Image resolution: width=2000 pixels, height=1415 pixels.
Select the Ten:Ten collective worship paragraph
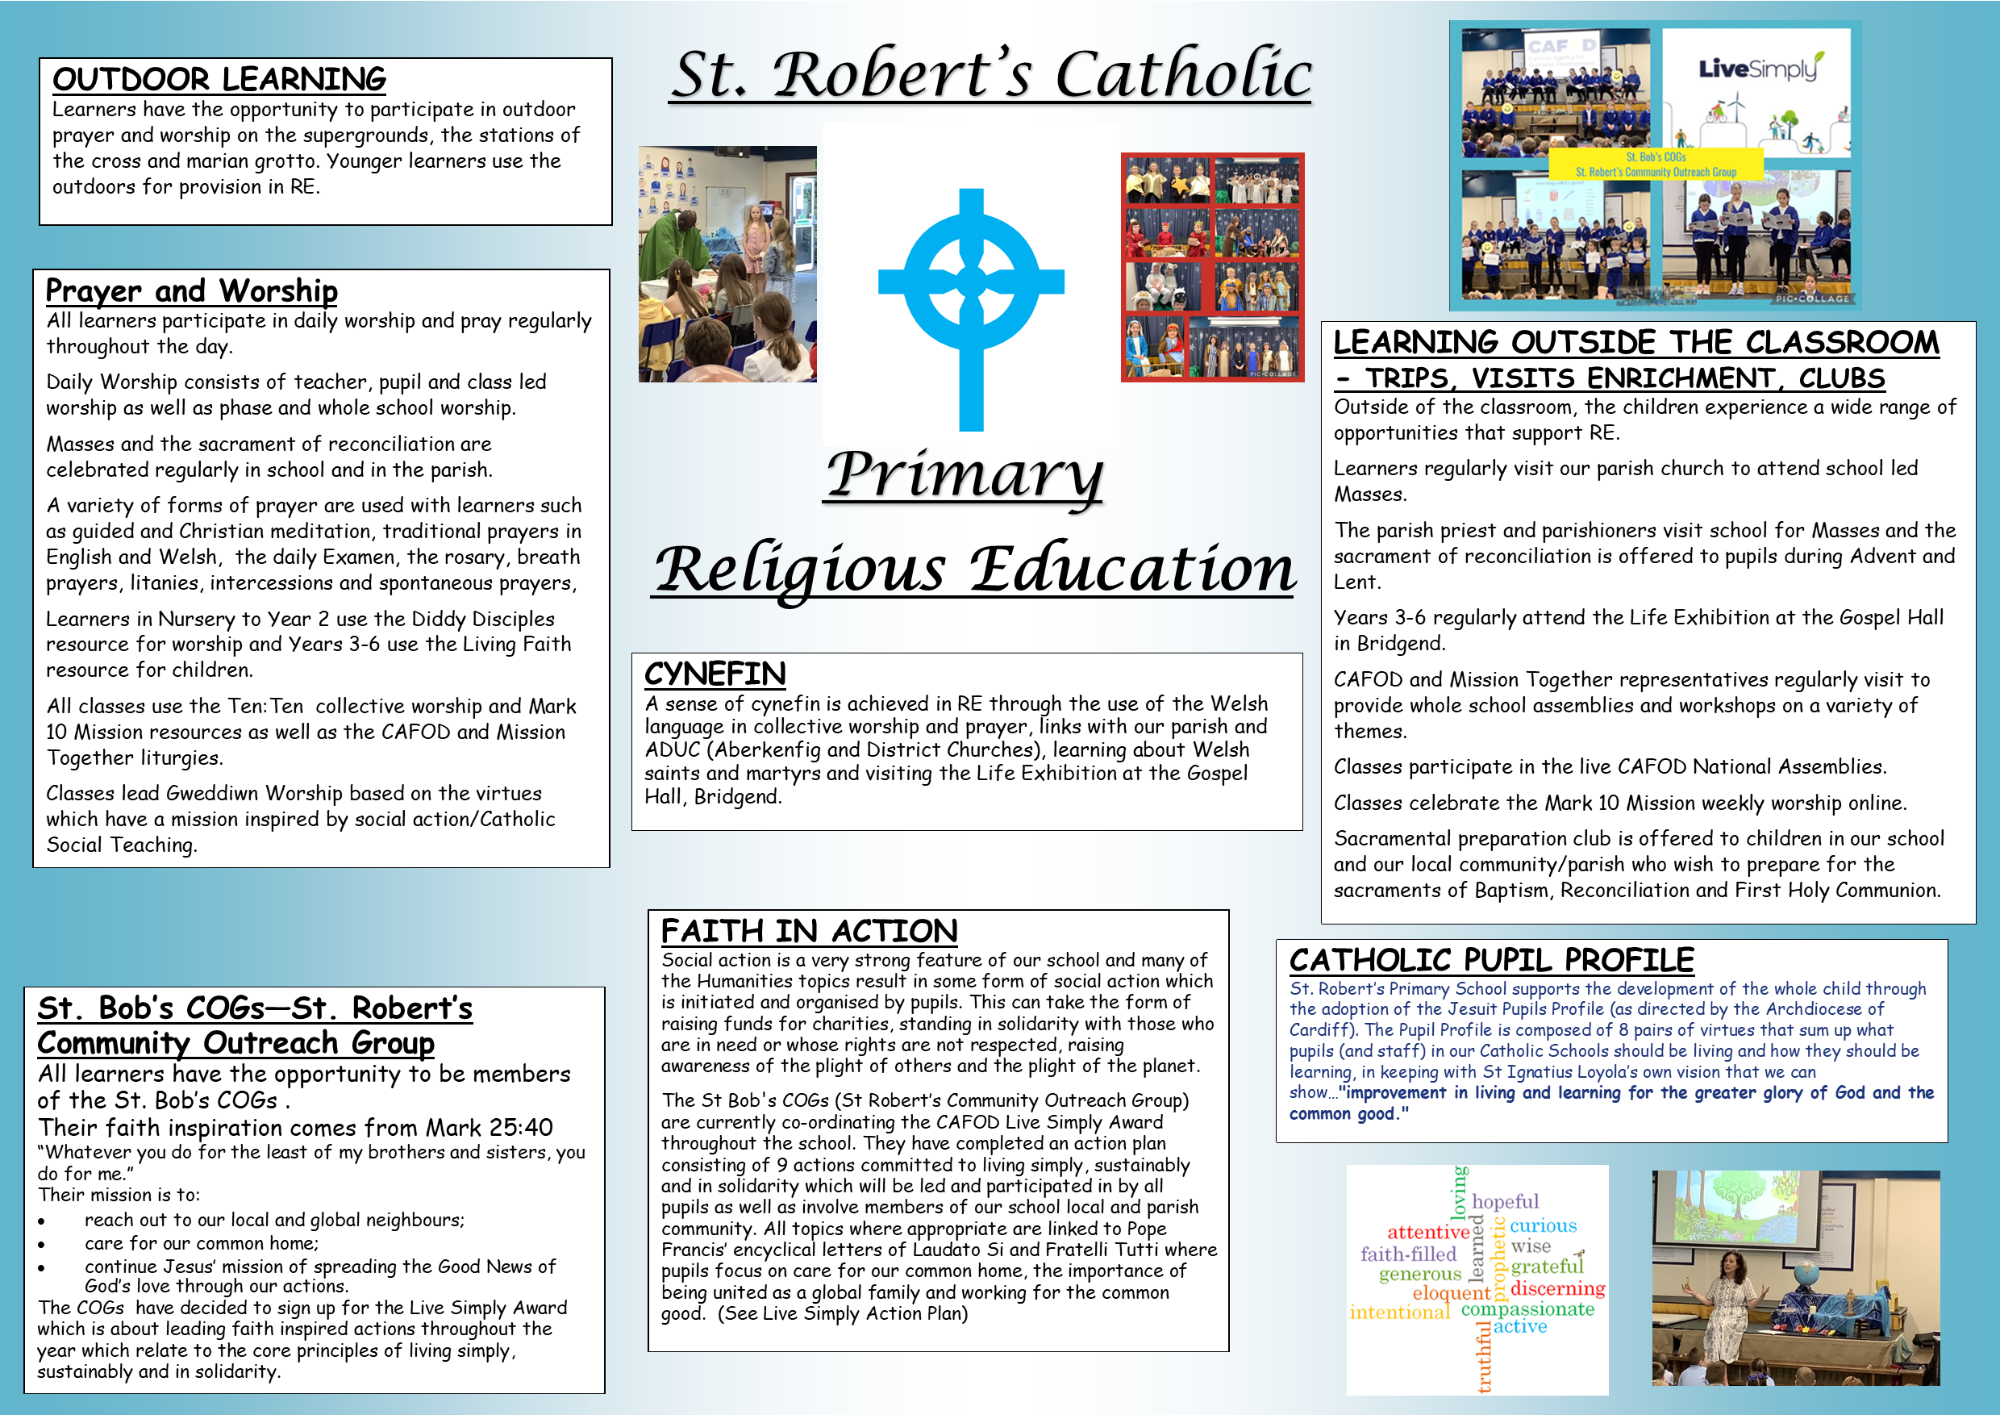tap(311, 732)
